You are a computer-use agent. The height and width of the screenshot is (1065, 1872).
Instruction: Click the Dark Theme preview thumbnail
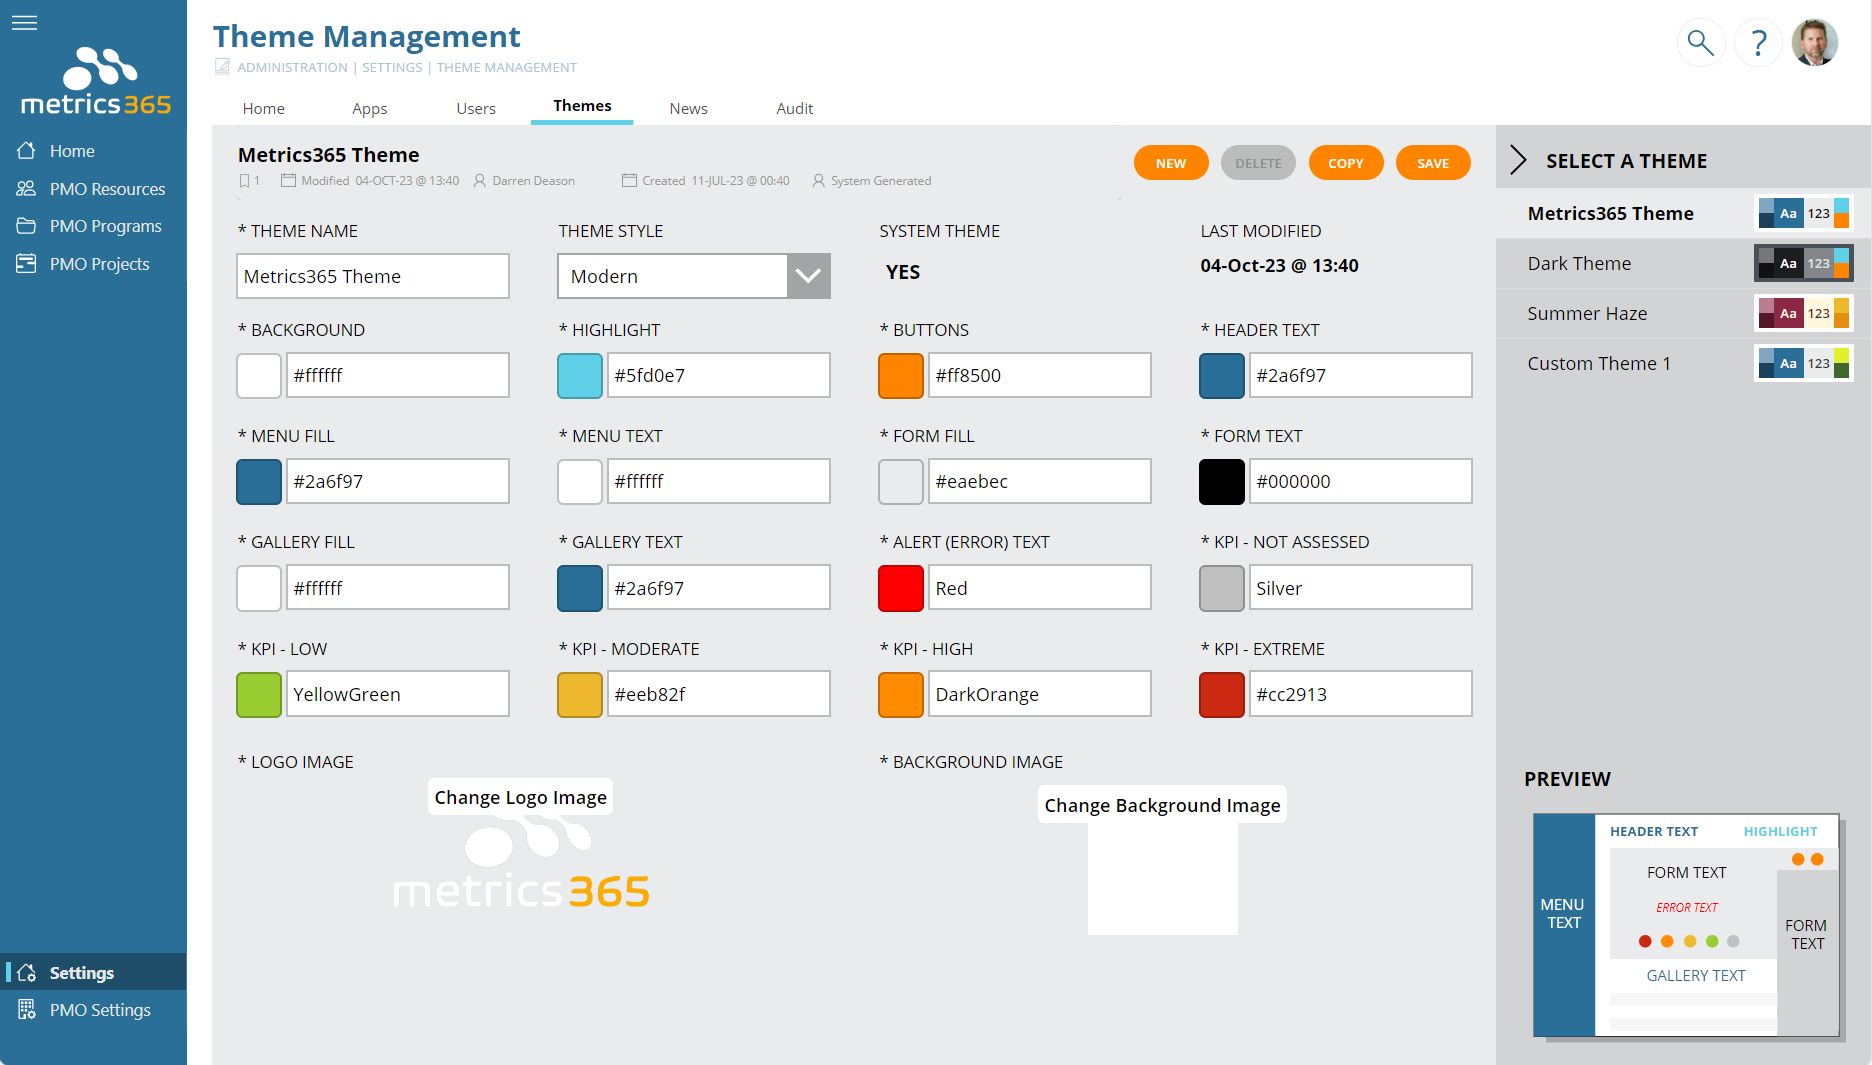(1804, 263)
